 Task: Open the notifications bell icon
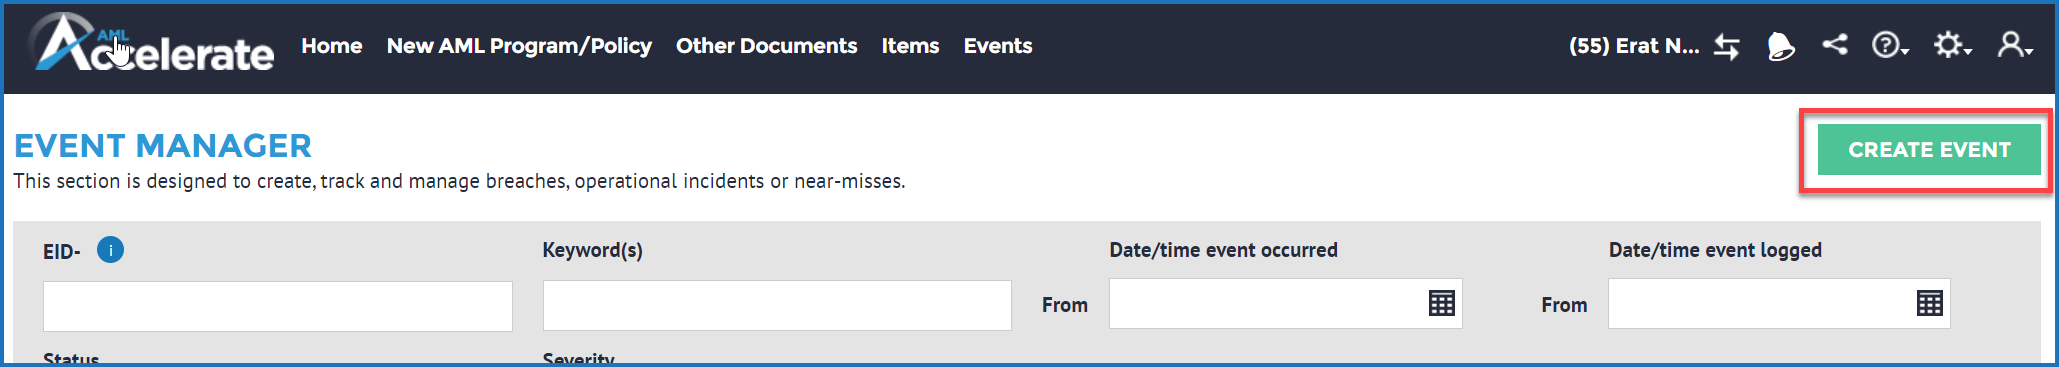(x=1781, y=46)
